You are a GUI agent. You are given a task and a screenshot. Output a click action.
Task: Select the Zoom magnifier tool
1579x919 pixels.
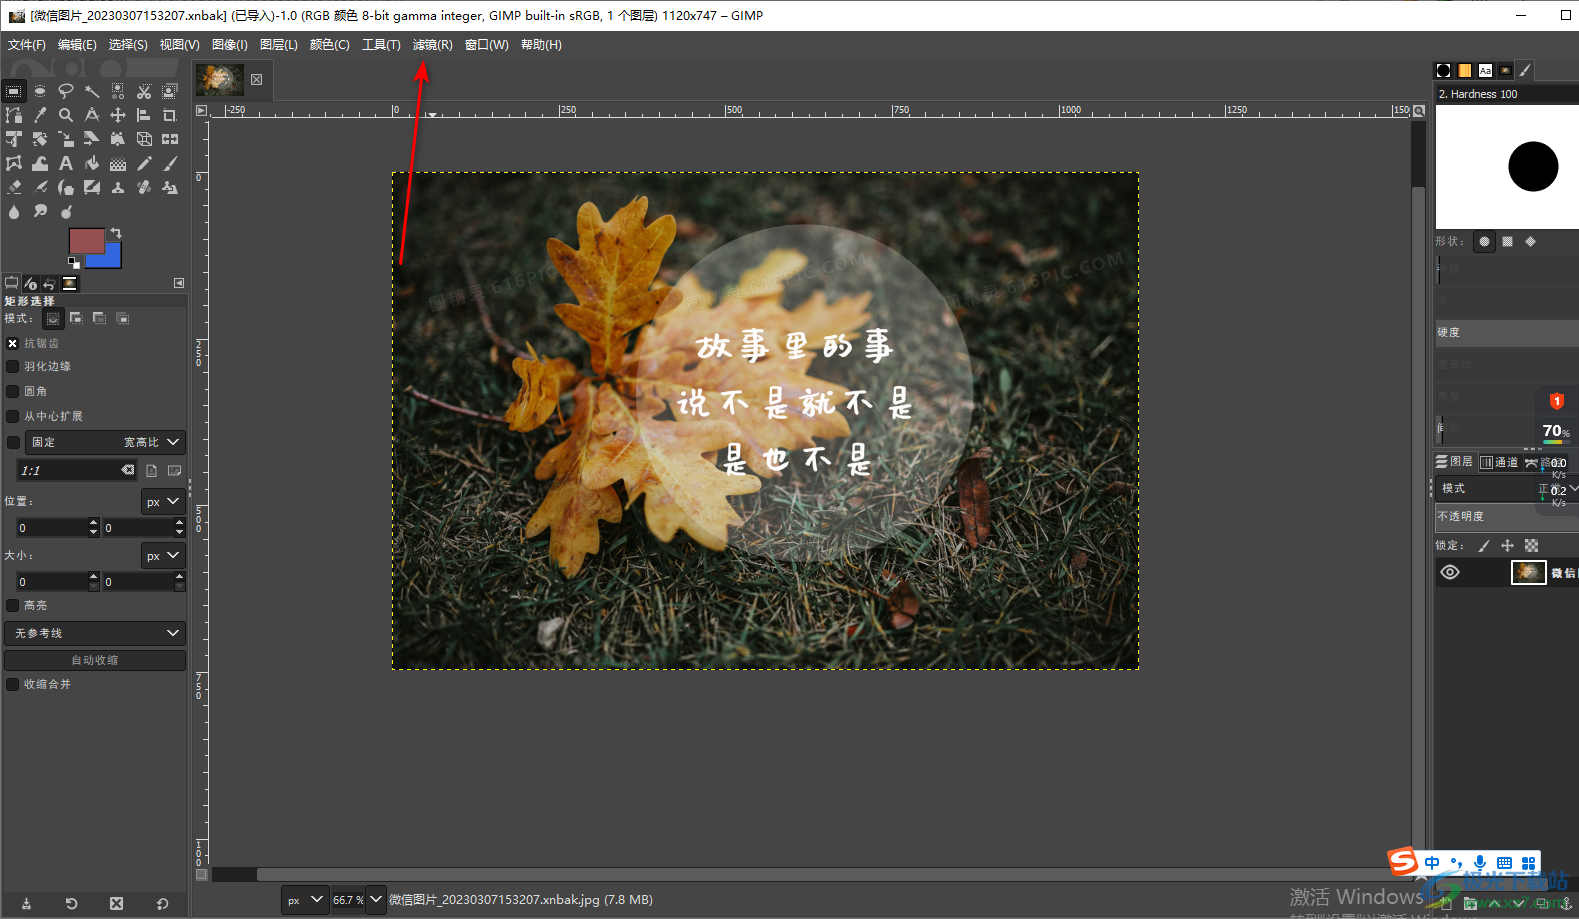(66, 115)
